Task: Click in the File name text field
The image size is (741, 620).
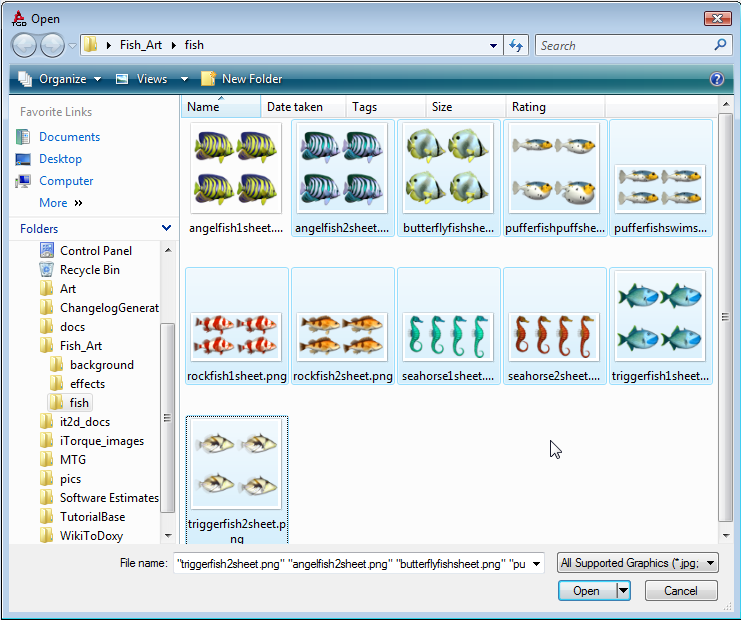Action: pyautogui.click(x=352, y=563)
